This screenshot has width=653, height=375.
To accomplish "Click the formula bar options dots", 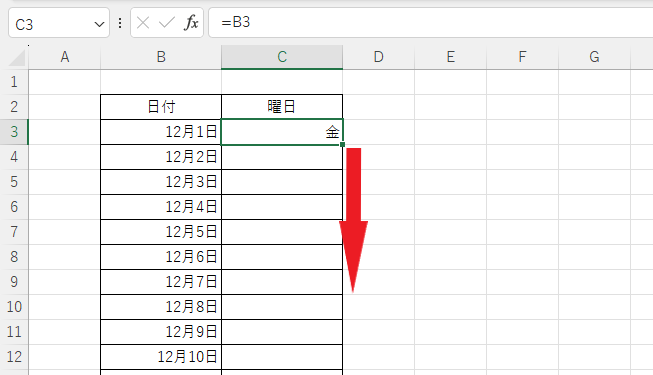I will pos(120,22).
